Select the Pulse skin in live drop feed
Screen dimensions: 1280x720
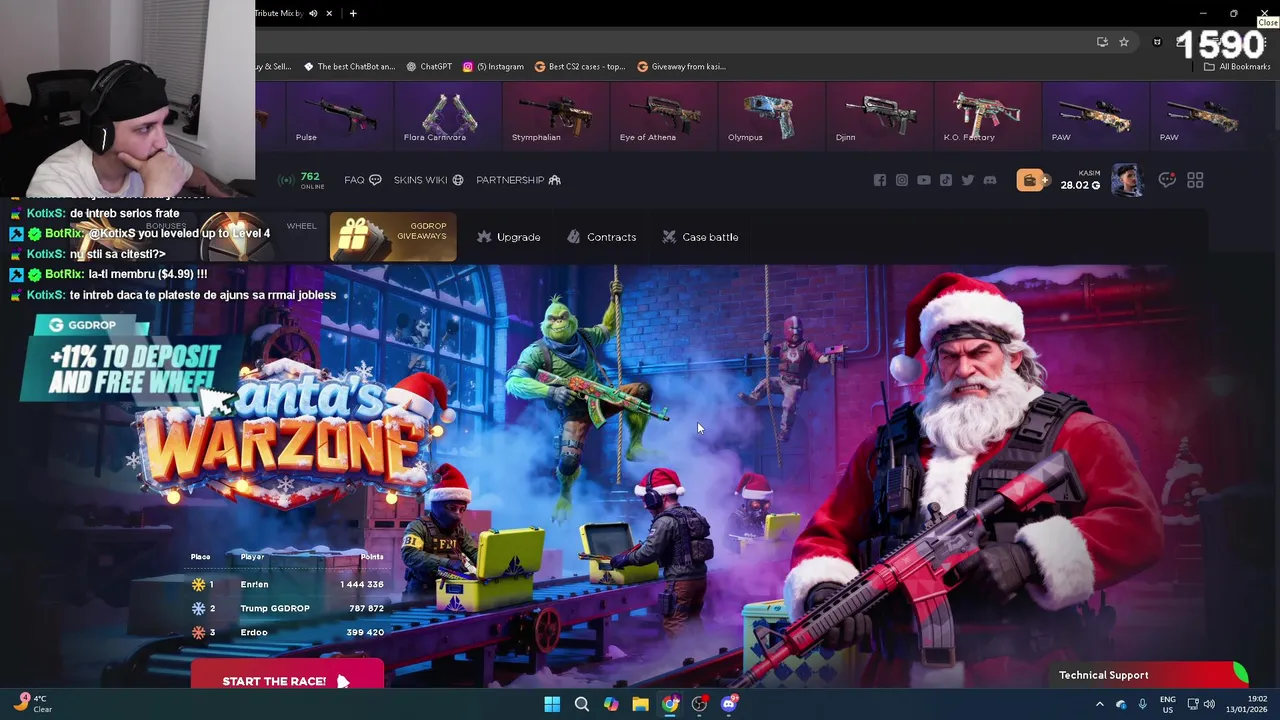click(339, 114)
